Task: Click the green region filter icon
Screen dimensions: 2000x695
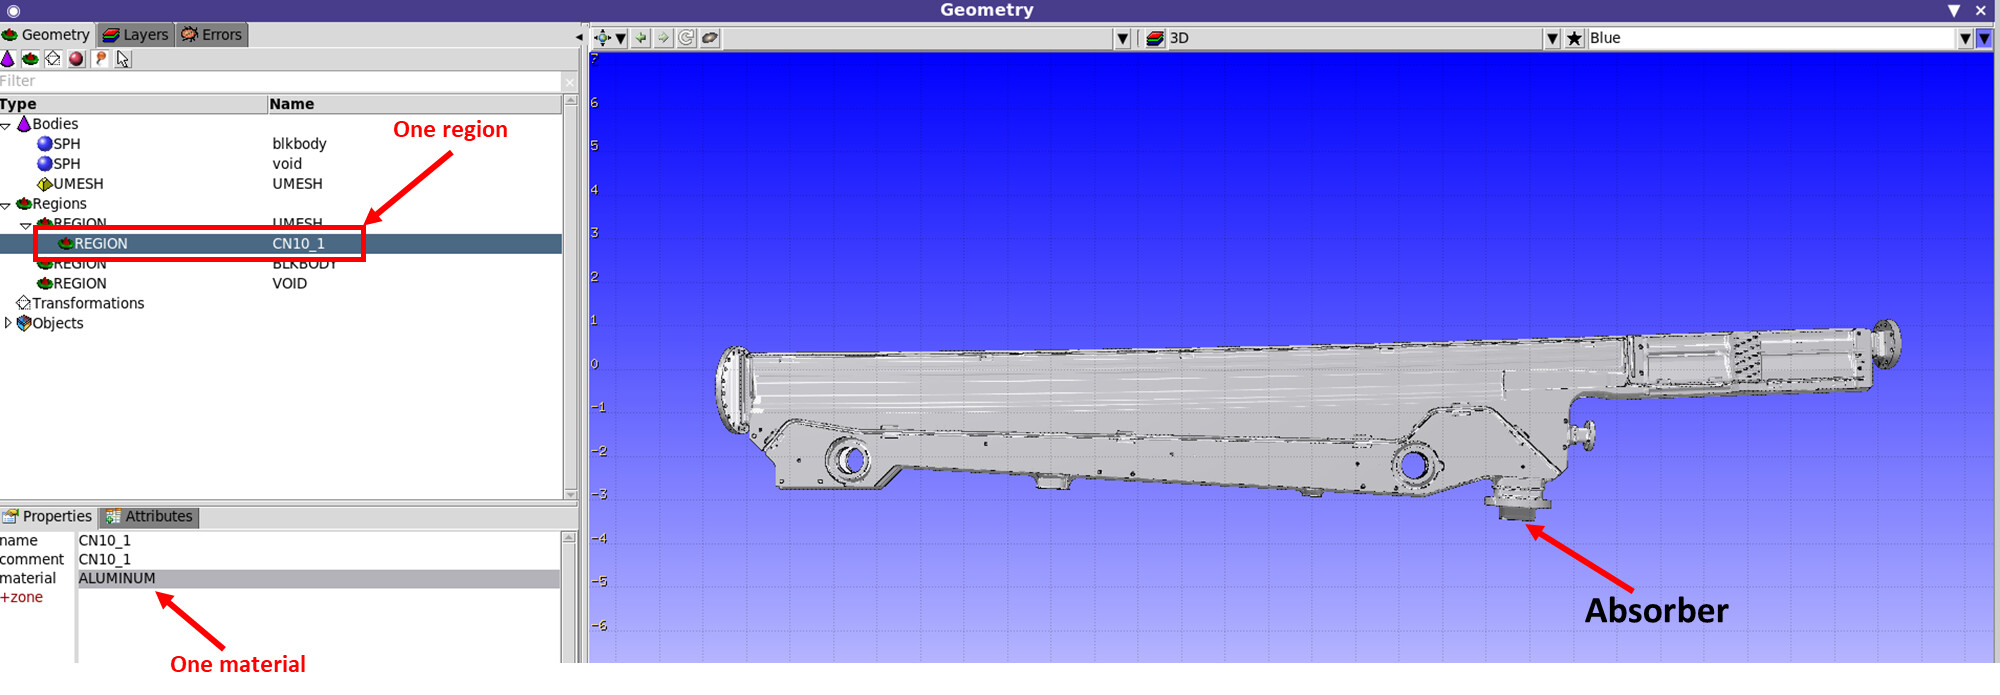Action: pos(31,59)
